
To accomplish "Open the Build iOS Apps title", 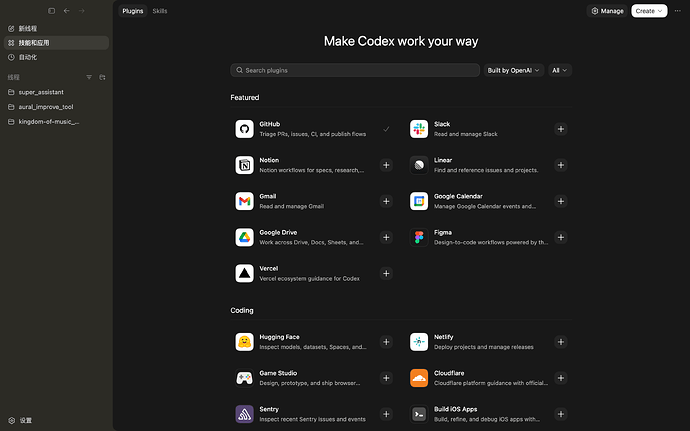I will click(455, 409).
